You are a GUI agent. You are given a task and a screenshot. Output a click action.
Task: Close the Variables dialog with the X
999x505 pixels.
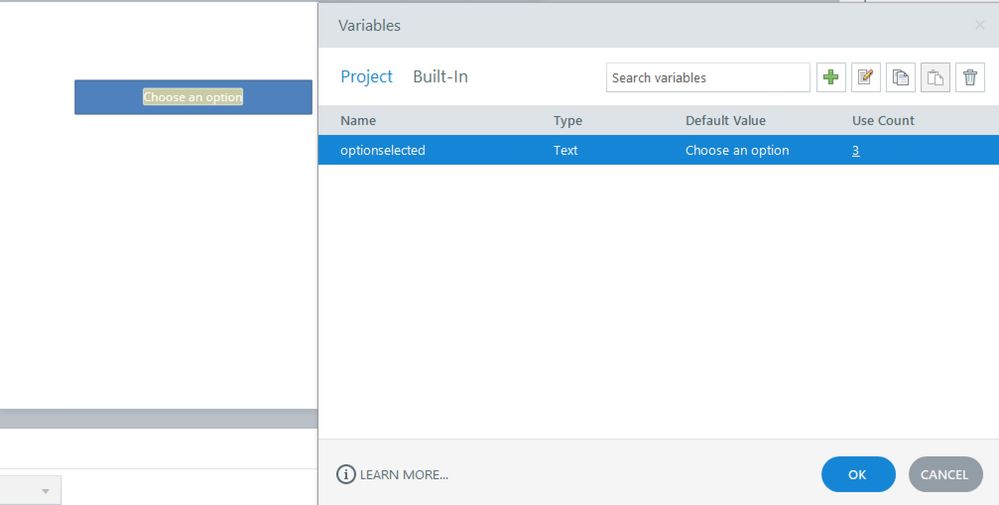pos(980,25)
